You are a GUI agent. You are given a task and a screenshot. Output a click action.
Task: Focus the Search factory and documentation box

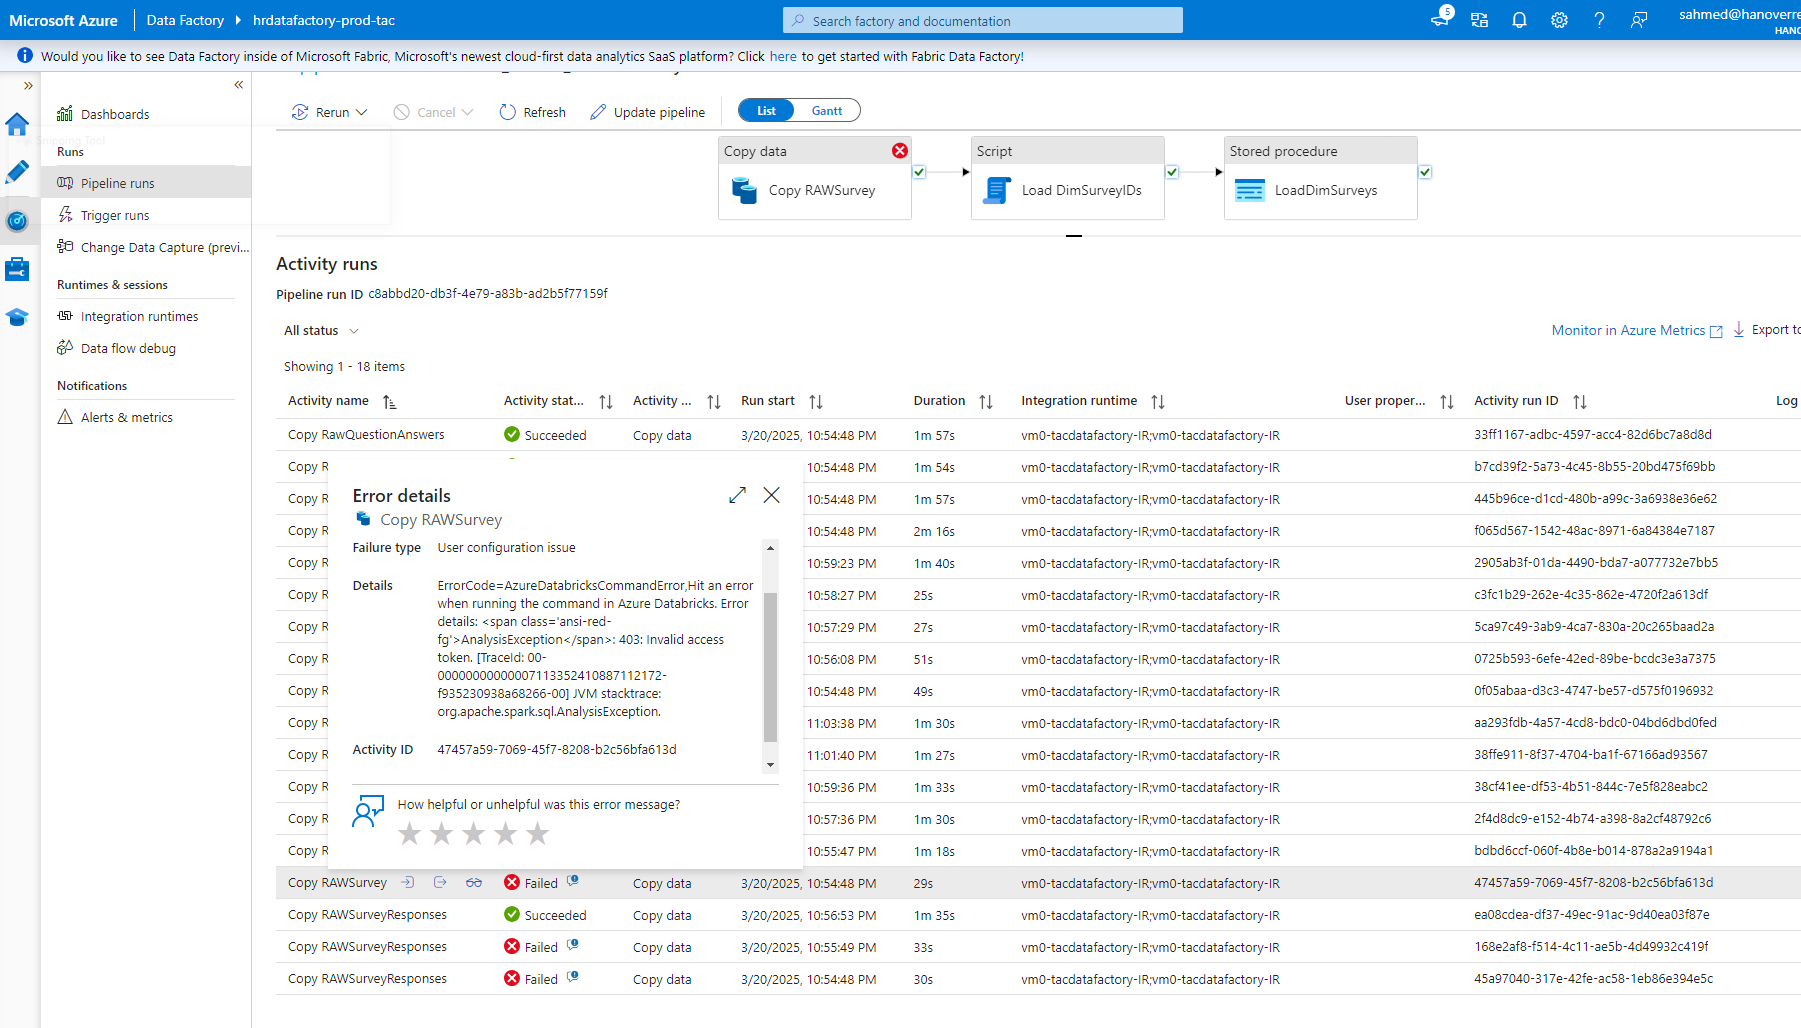tap(983, 20)
